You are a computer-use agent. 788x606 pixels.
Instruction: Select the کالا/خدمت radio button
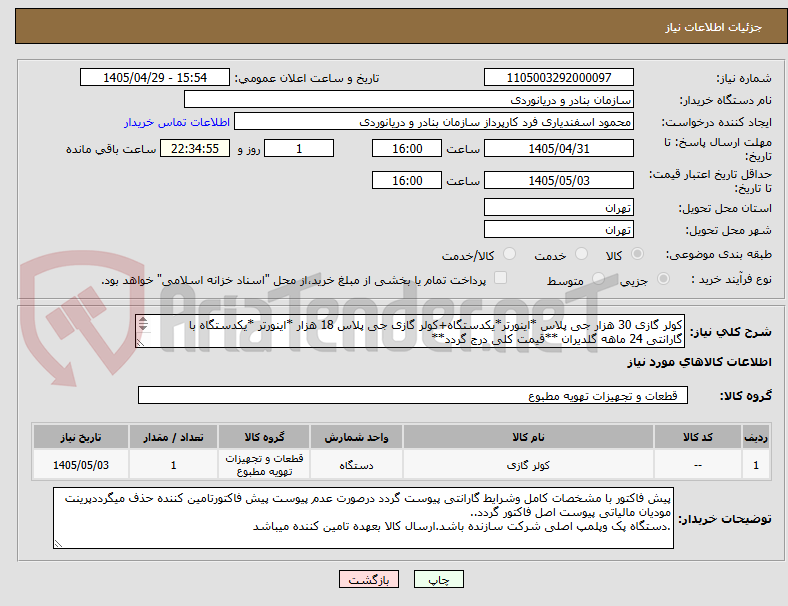tap(509, 254)
